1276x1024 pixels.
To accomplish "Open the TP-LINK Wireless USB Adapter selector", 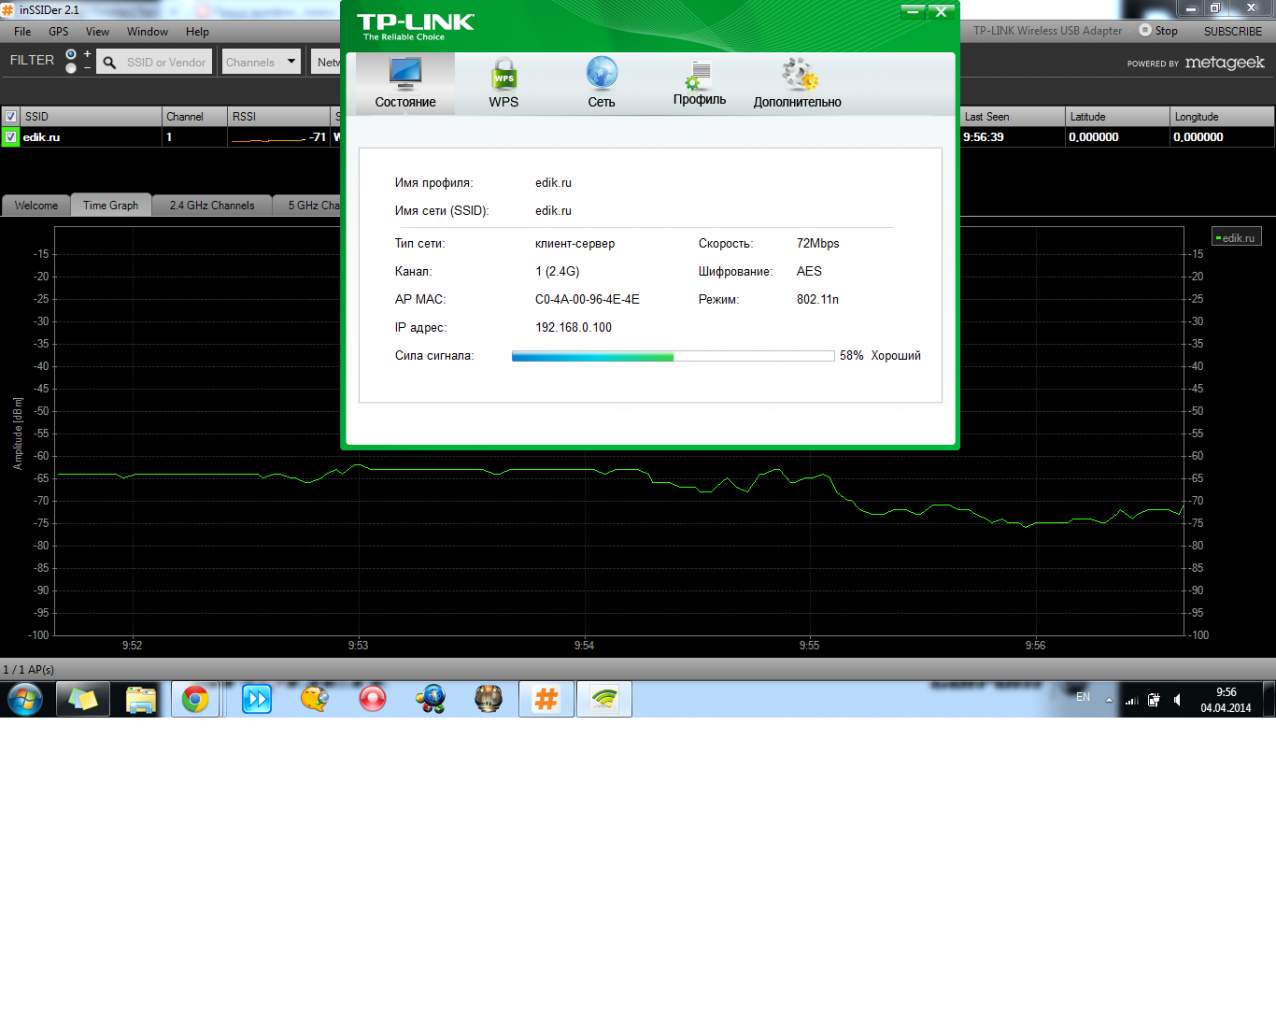I will point(1047,31).
